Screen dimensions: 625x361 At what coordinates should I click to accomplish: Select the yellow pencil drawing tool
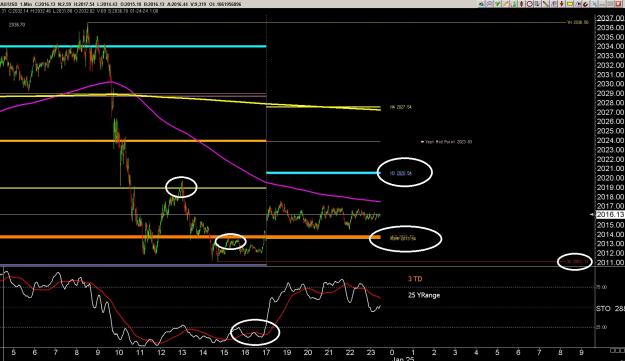[x=506, y=4]
